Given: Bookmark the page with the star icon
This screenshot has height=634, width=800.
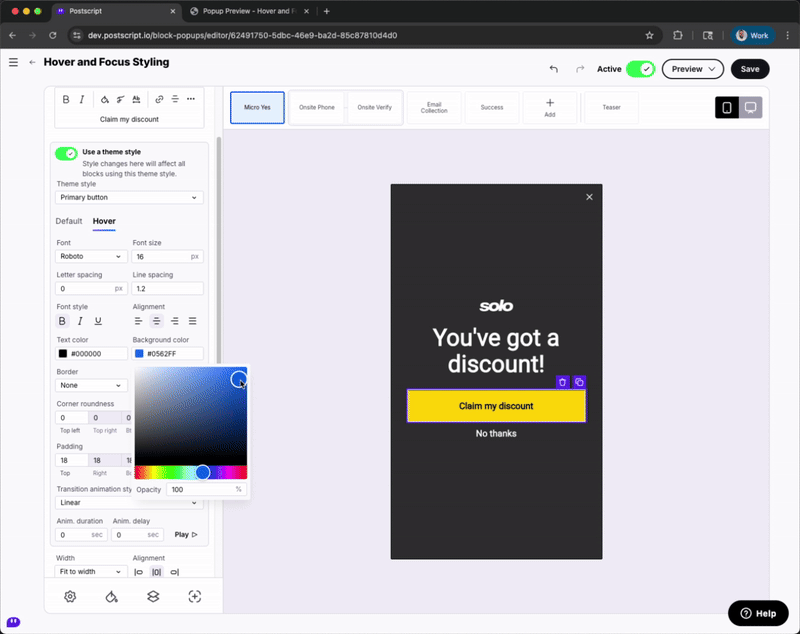Looking at the screenshot, I should pos(649,35).
